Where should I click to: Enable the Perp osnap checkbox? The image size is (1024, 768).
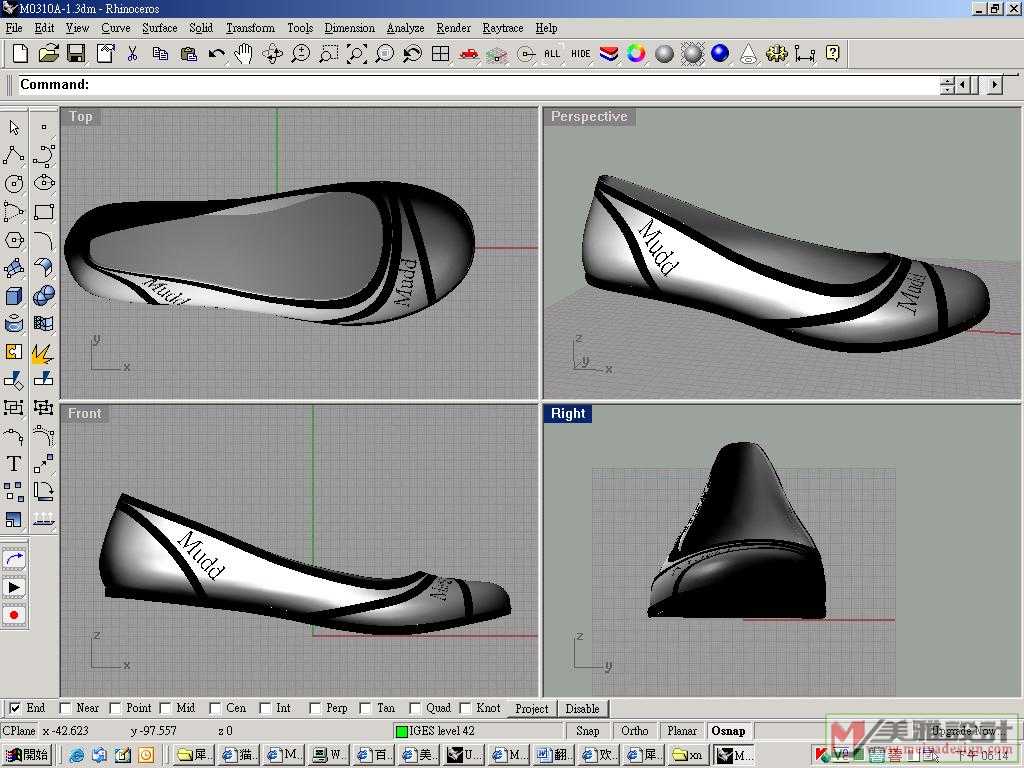315,709
